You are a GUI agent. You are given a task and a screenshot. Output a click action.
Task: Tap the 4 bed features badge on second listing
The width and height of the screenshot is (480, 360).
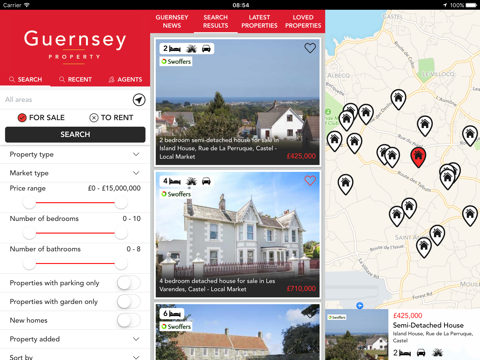click(187, 181)
